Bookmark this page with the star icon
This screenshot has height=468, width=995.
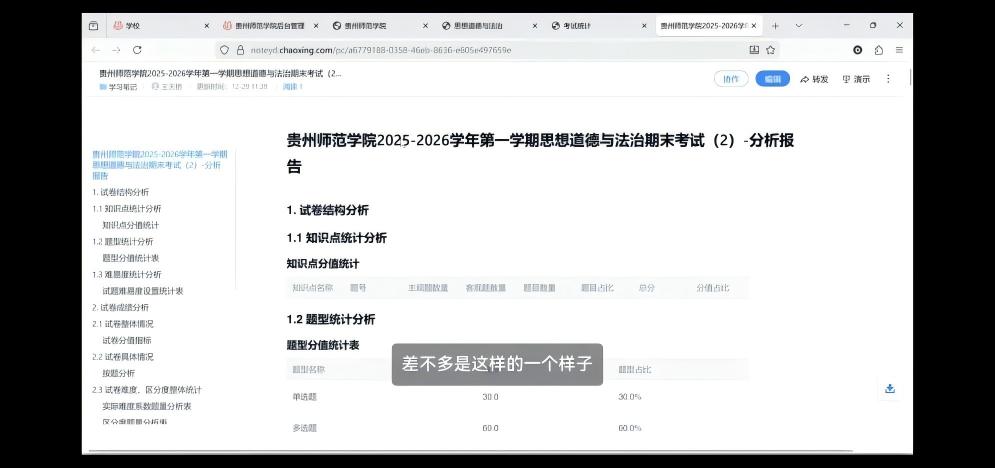coord(771,50)
